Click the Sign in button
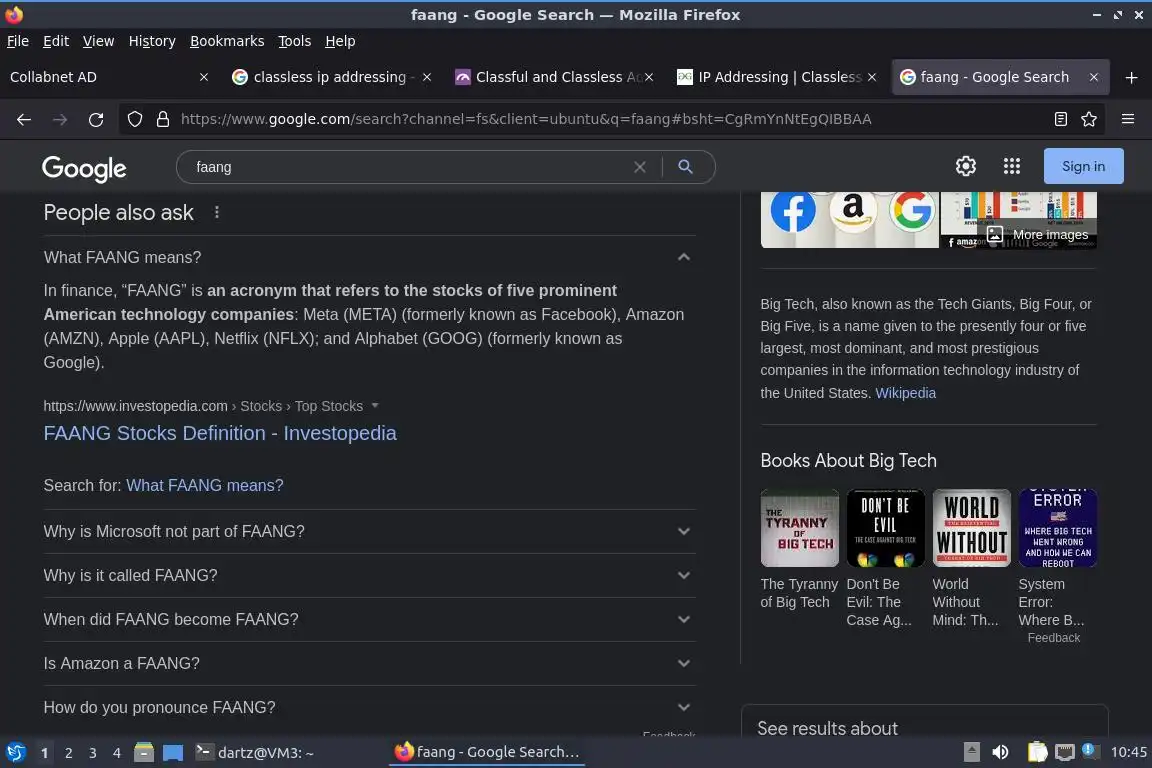The width and height of the screenshot is (1152, 768). pos(1083,166)
